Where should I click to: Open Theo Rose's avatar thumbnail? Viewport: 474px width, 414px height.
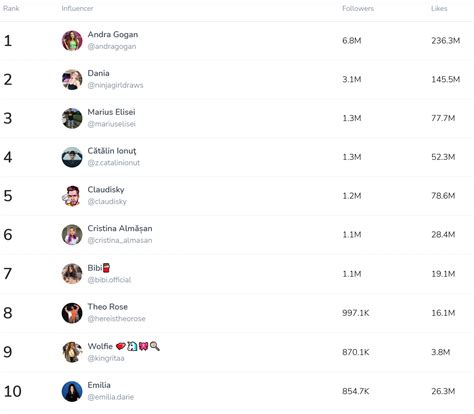pos(72,313)
